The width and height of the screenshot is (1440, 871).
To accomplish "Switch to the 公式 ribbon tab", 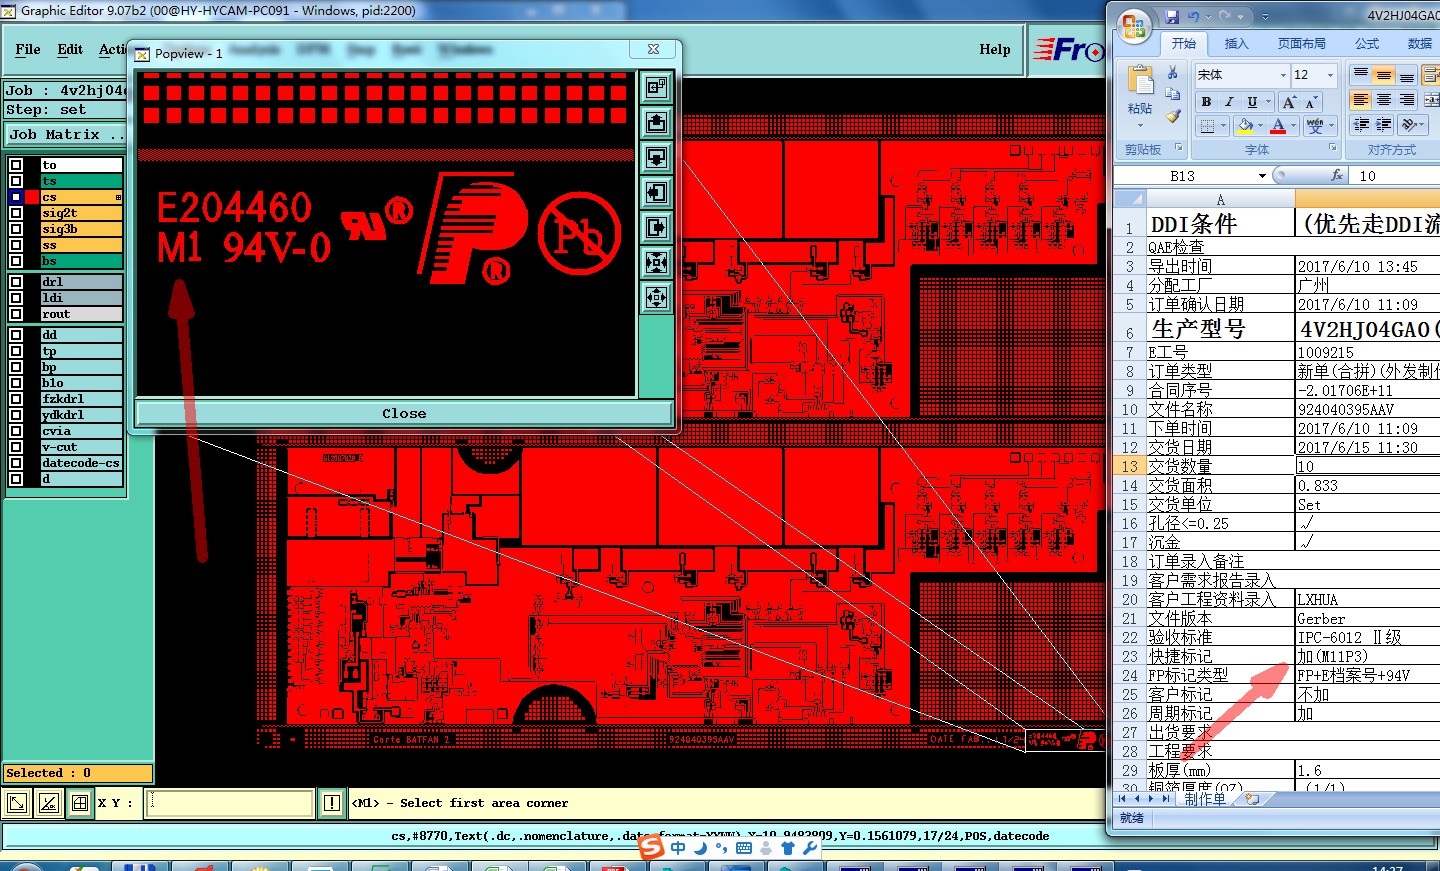I will [x=1367, y=44].
